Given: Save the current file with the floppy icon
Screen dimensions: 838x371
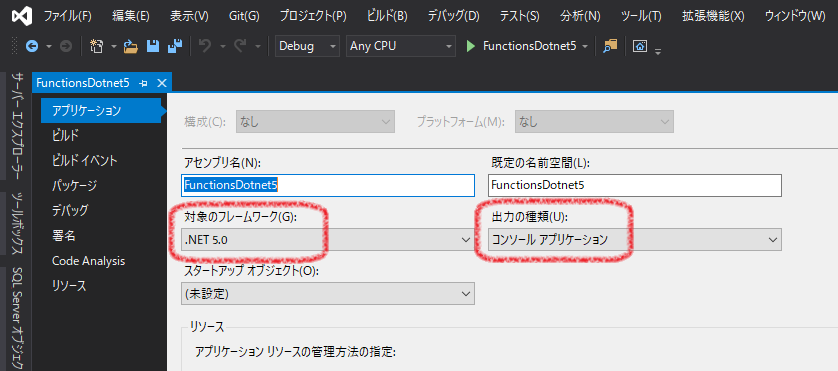Looking at the screenshot, I should tap(153, 47).
